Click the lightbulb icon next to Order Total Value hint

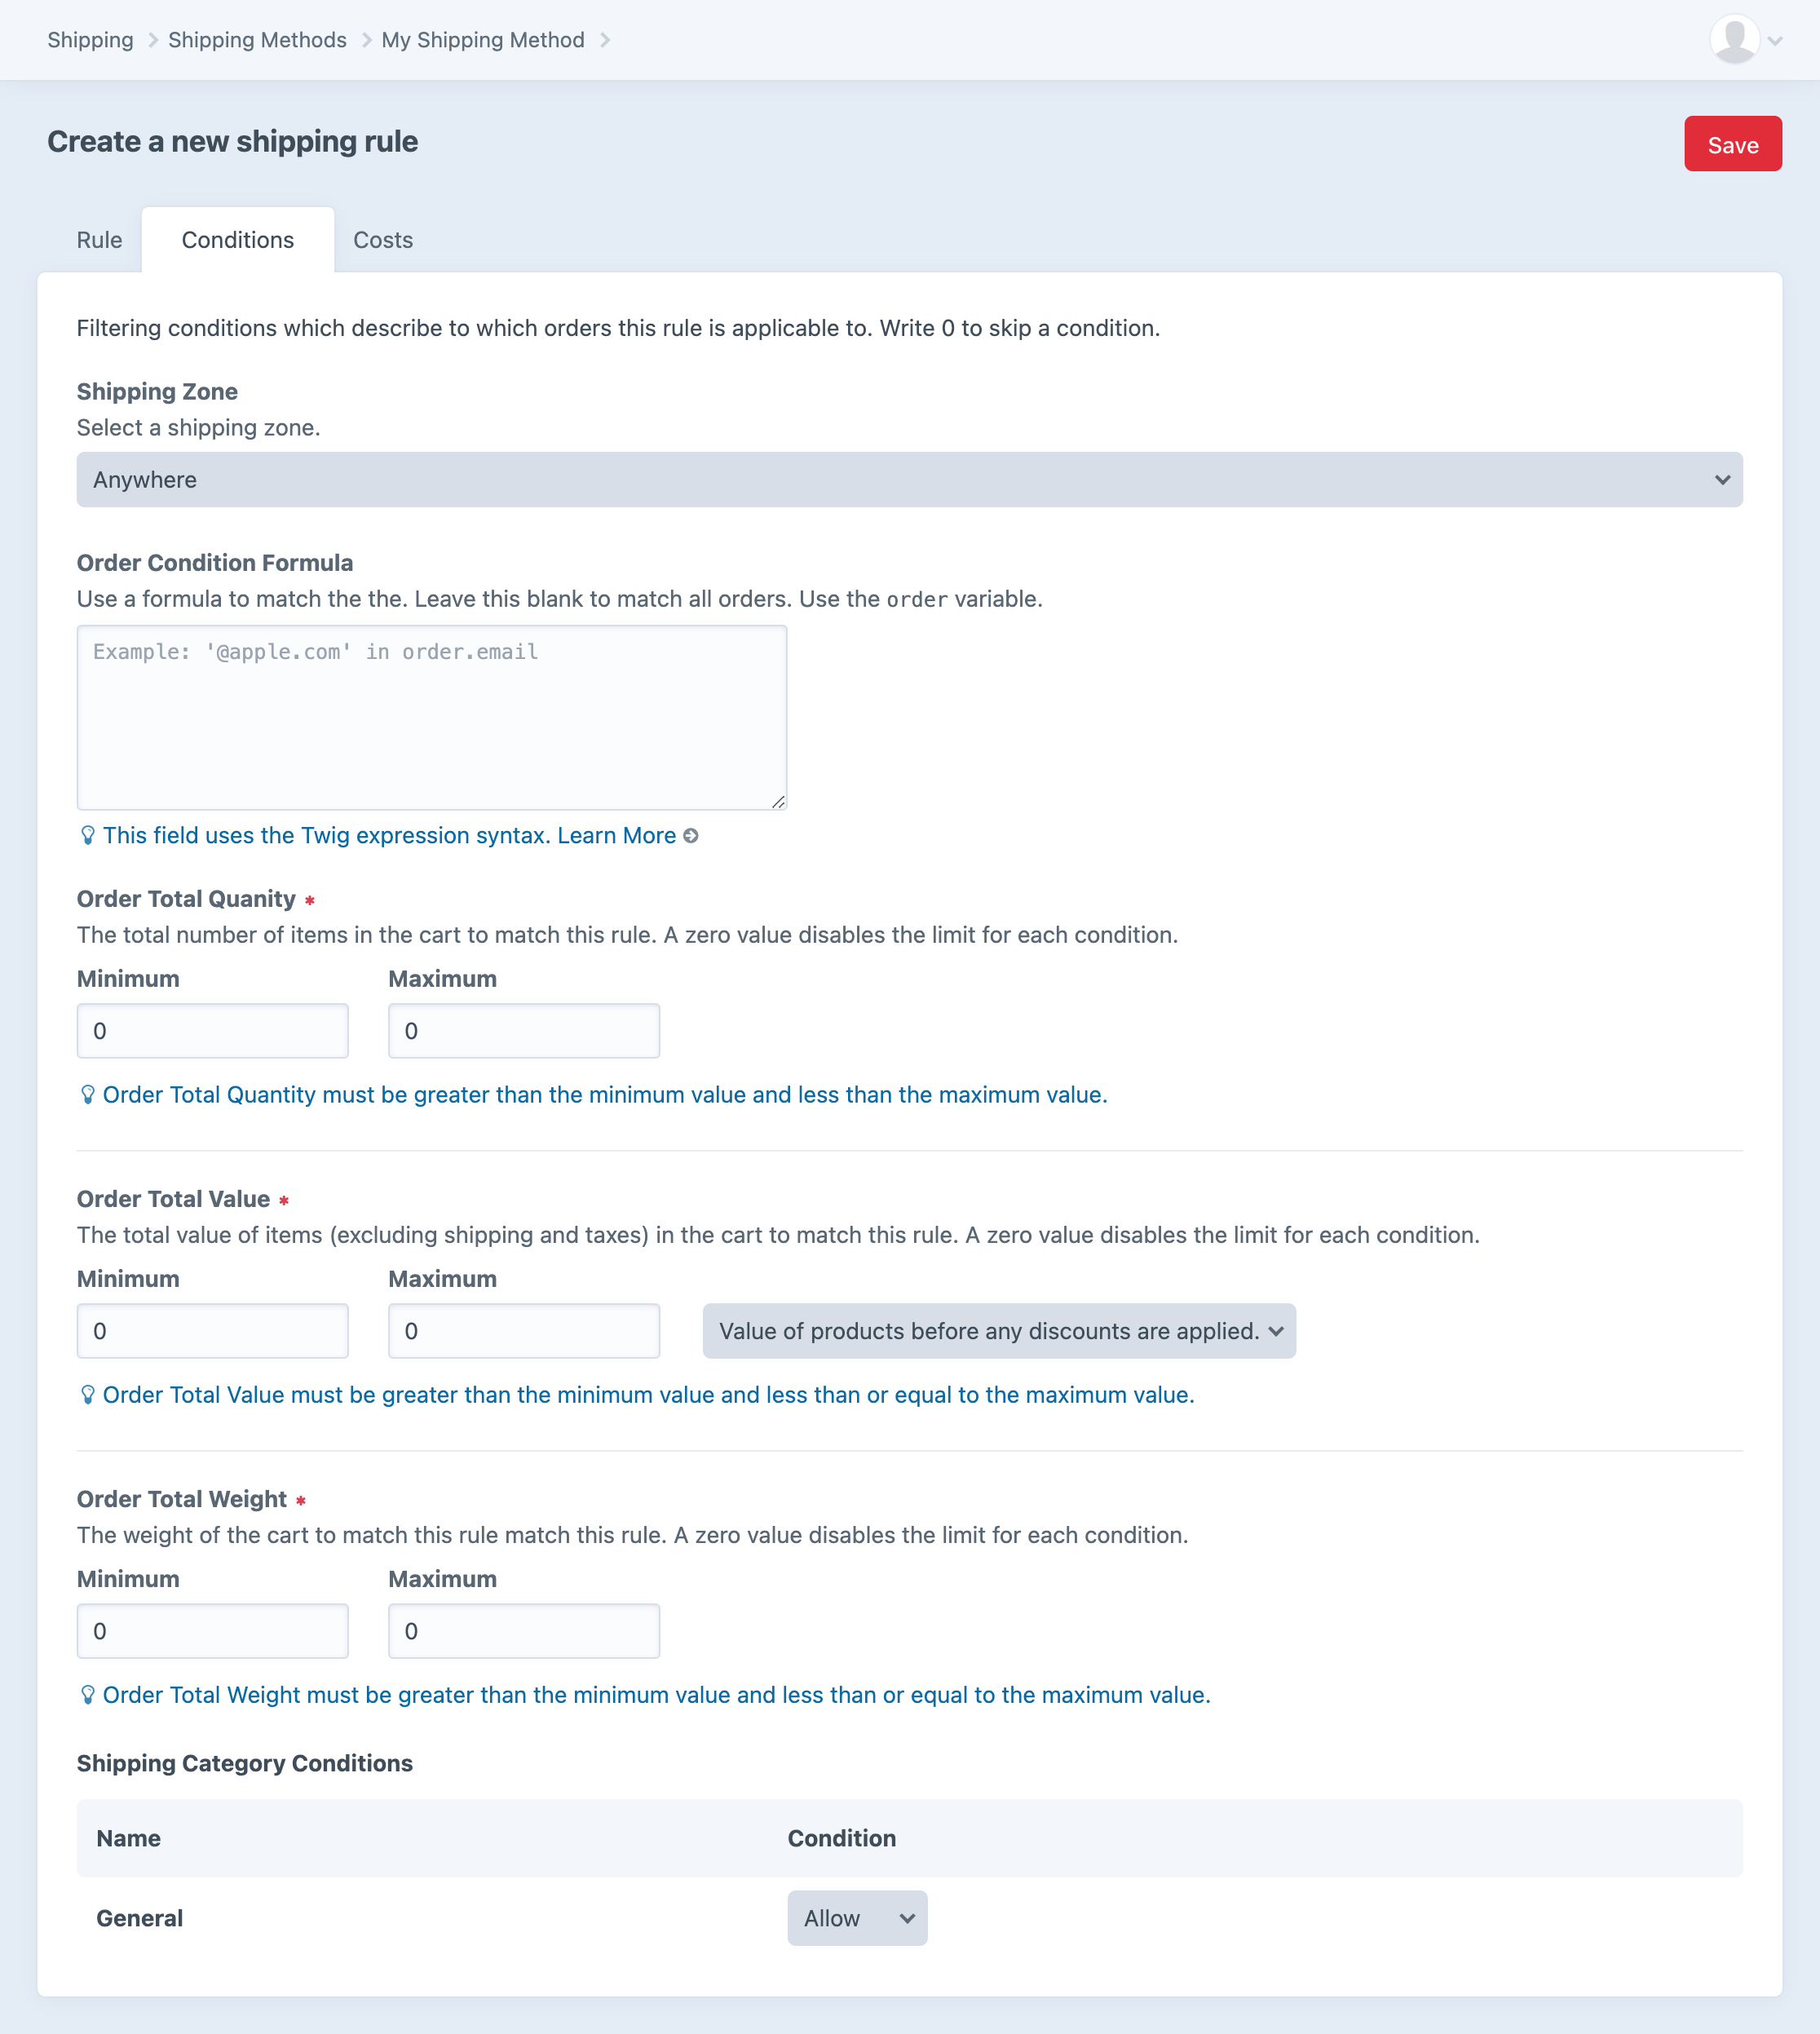coord(88,1394)
